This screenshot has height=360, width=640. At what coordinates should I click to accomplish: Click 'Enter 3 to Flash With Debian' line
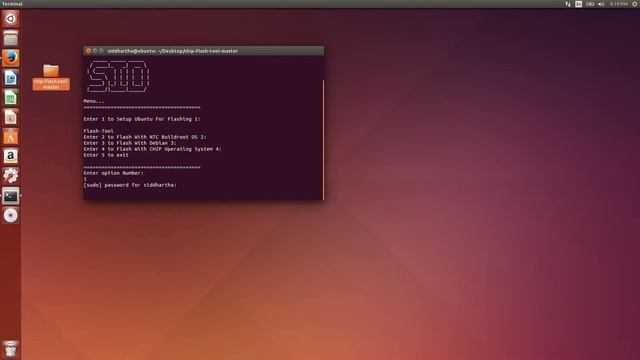point(130,143)
